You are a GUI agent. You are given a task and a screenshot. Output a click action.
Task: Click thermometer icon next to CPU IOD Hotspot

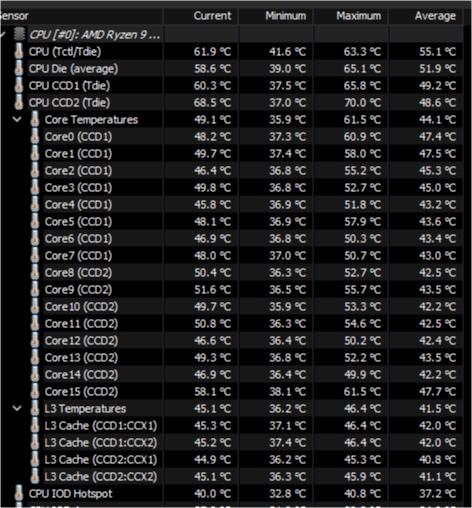pos(19,494)
